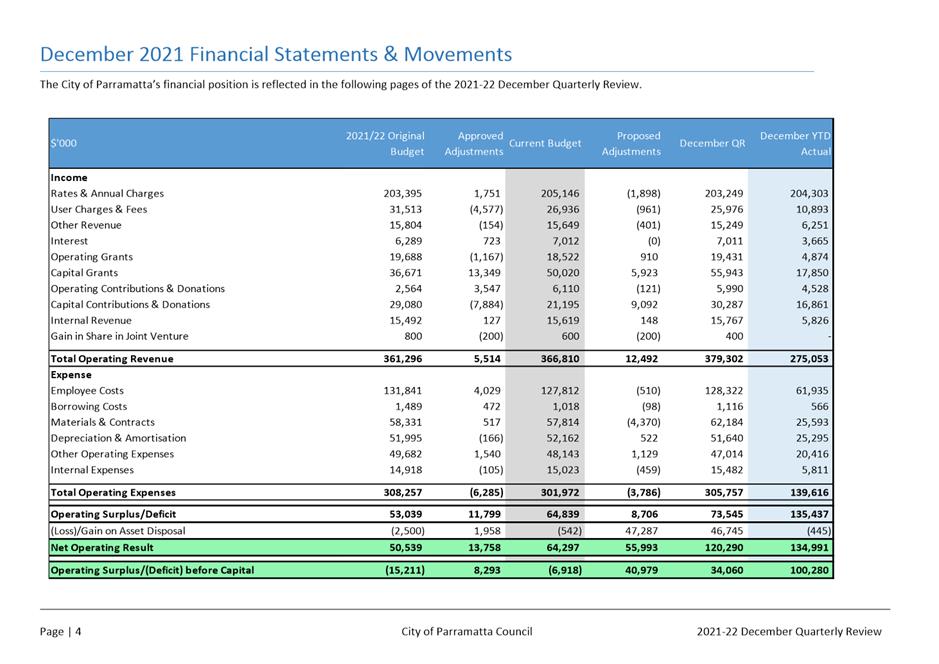Click the Expense section heading
Screen dimensions: 939x664
(x=71, y=375)
